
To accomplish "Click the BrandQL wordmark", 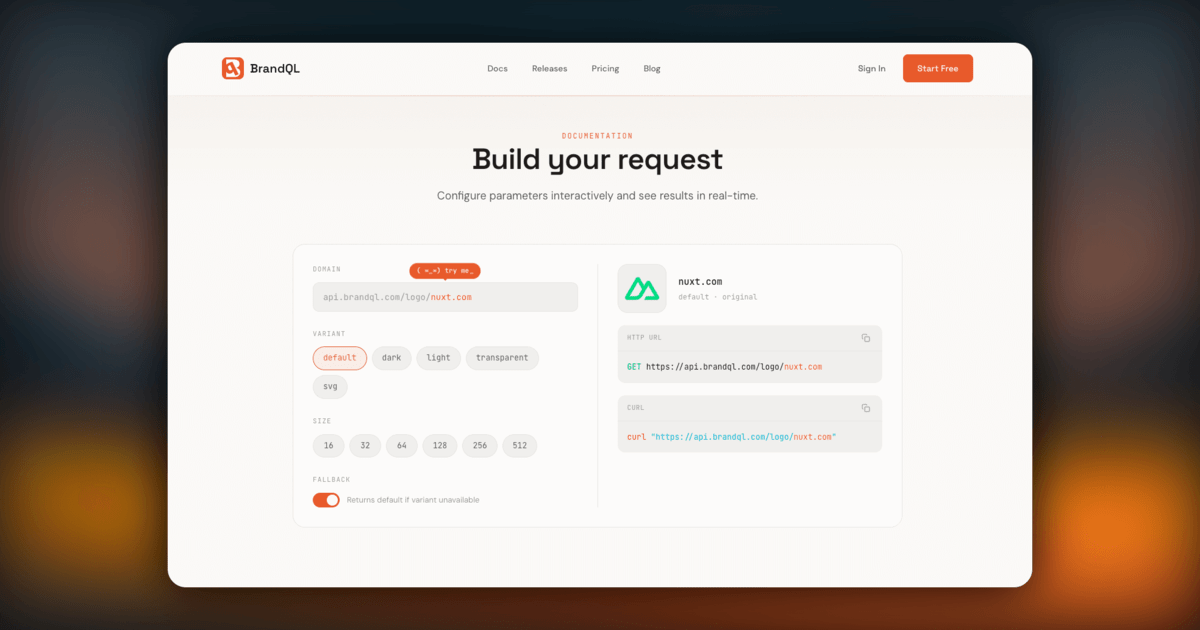I will tap(276, 69).
